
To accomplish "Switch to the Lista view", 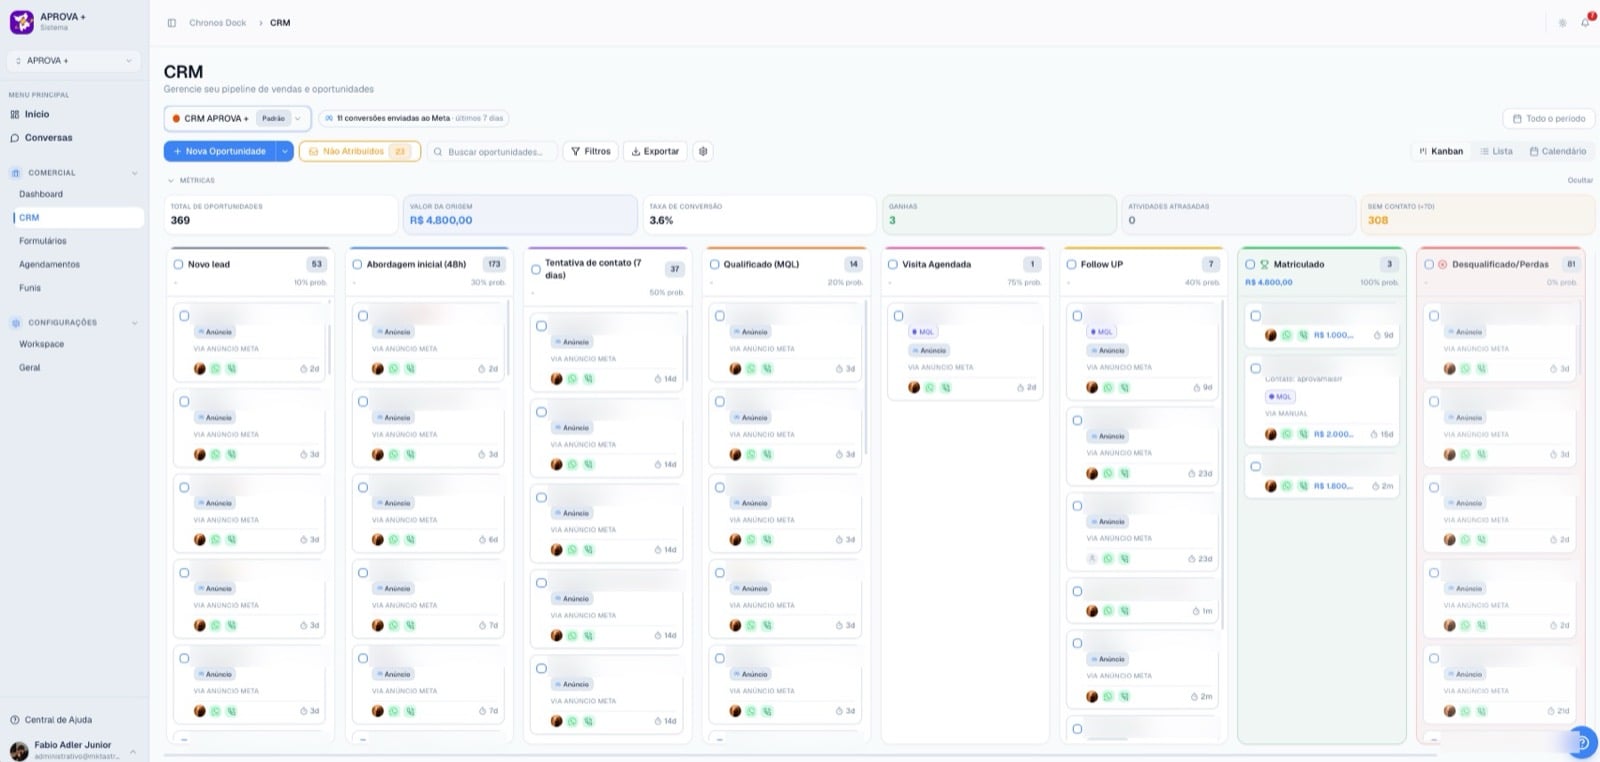I will [1496, 151].
